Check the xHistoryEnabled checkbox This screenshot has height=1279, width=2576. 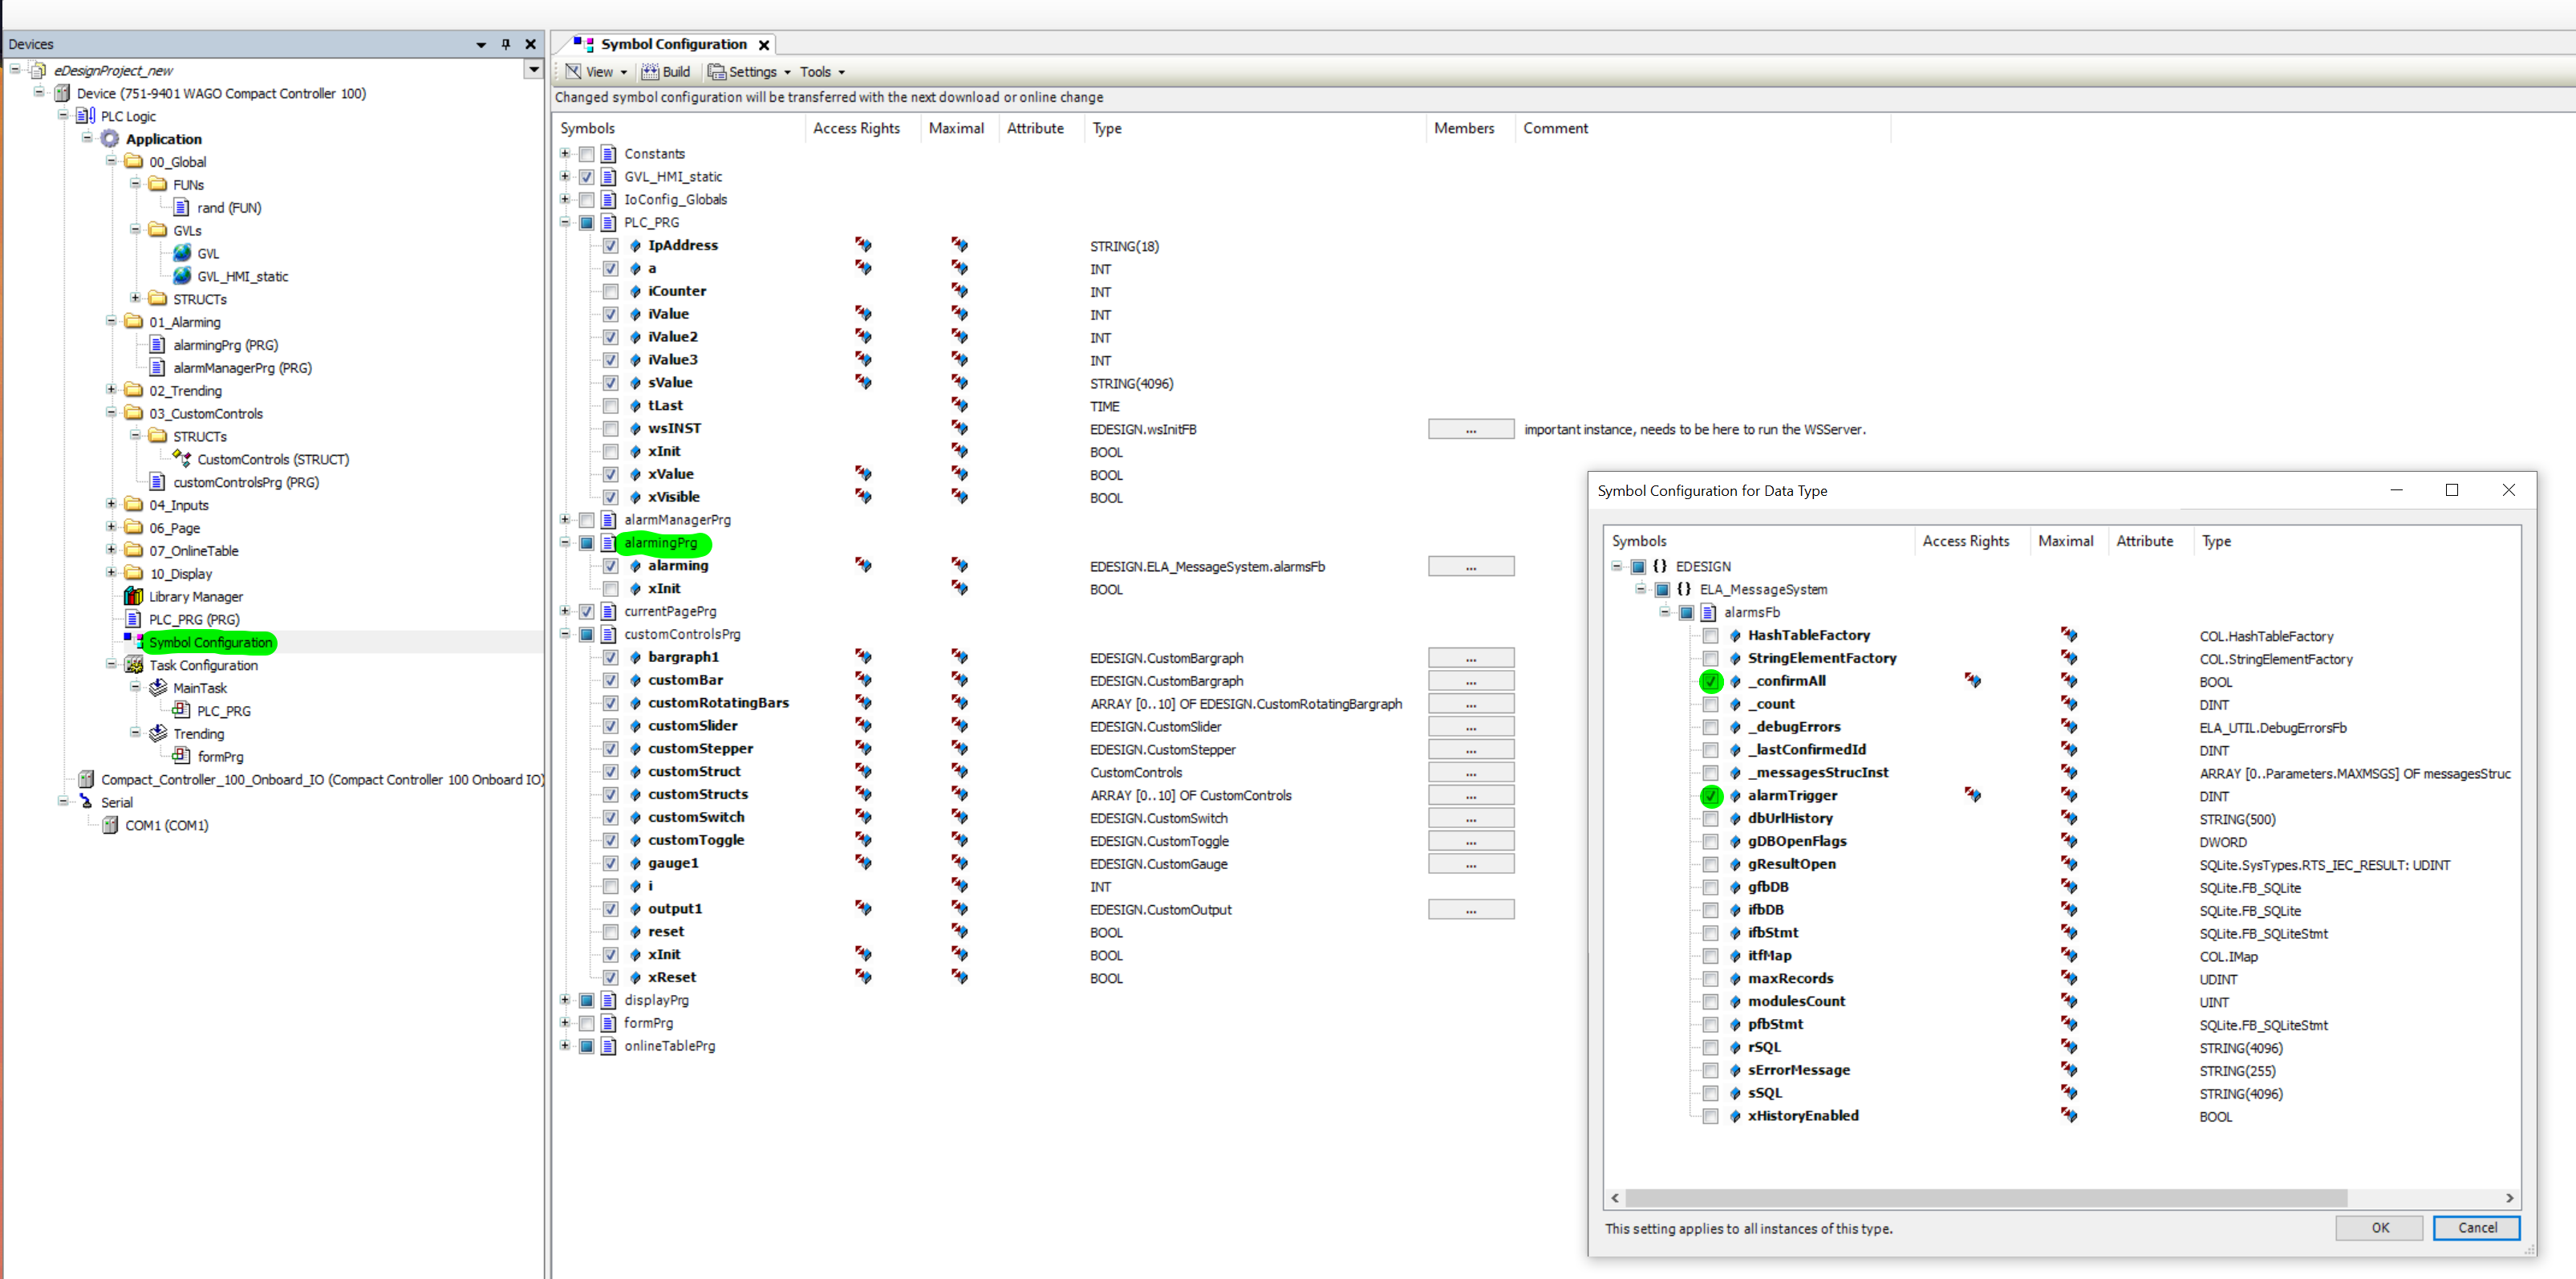click(1711, 1116)
